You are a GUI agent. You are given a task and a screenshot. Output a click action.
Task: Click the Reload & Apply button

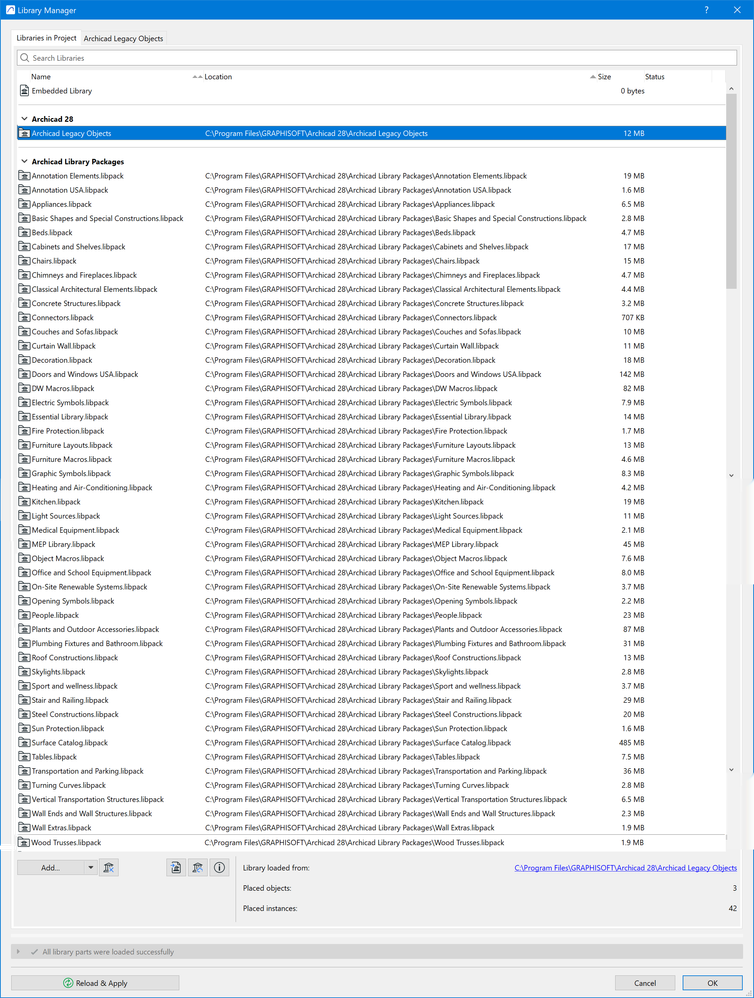coord(95,983)
